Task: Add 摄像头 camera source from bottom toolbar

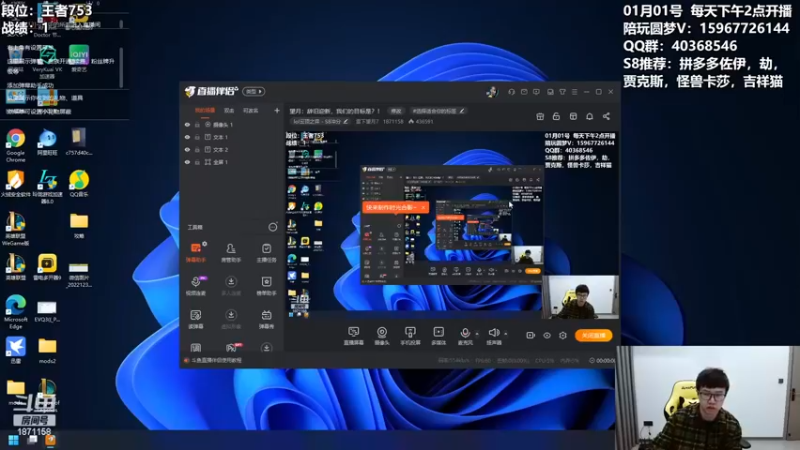Action: point(382,336)
